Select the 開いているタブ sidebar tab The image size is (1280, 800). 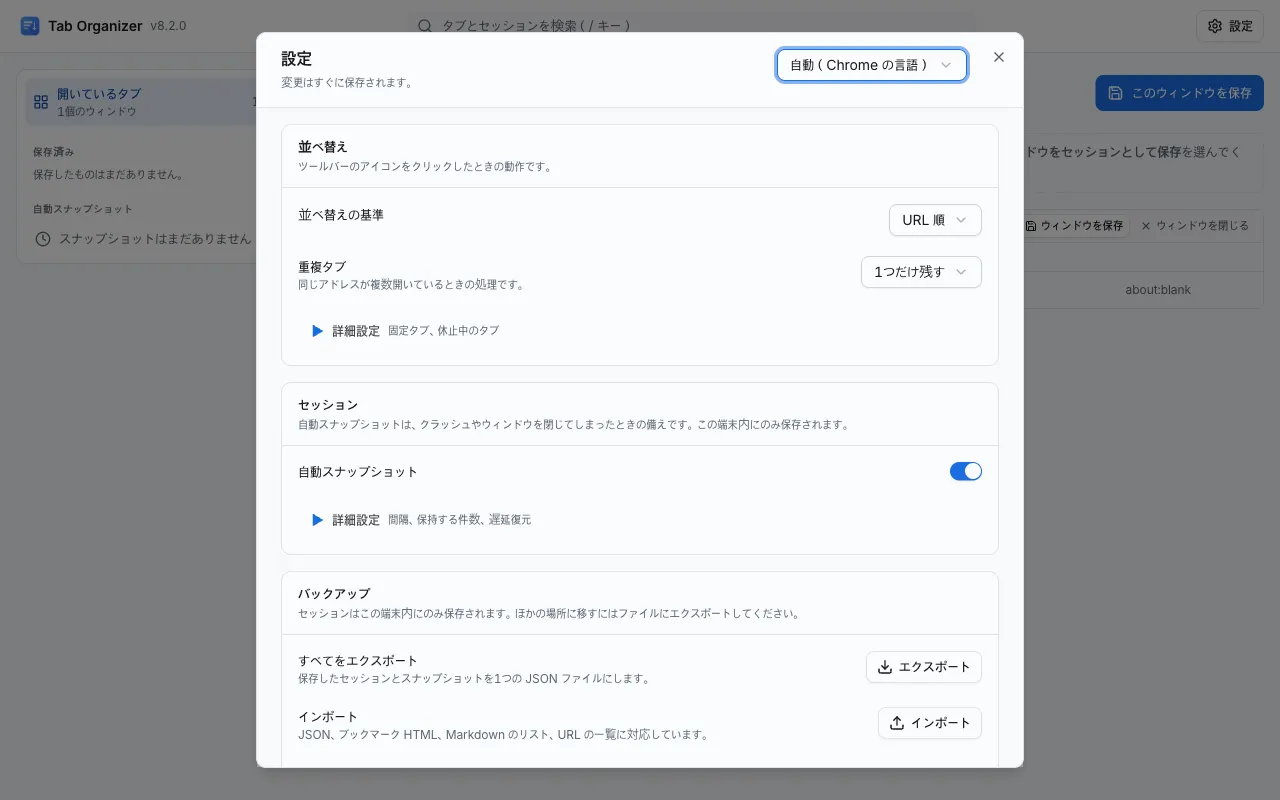pyautogui.click(x=141, y=102)
